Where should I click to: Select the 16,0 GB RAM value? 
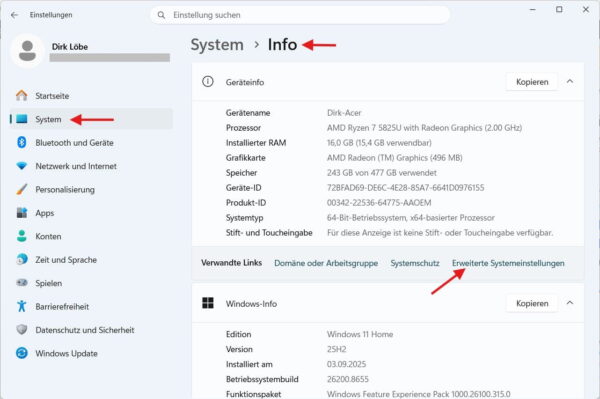[379, 143]
